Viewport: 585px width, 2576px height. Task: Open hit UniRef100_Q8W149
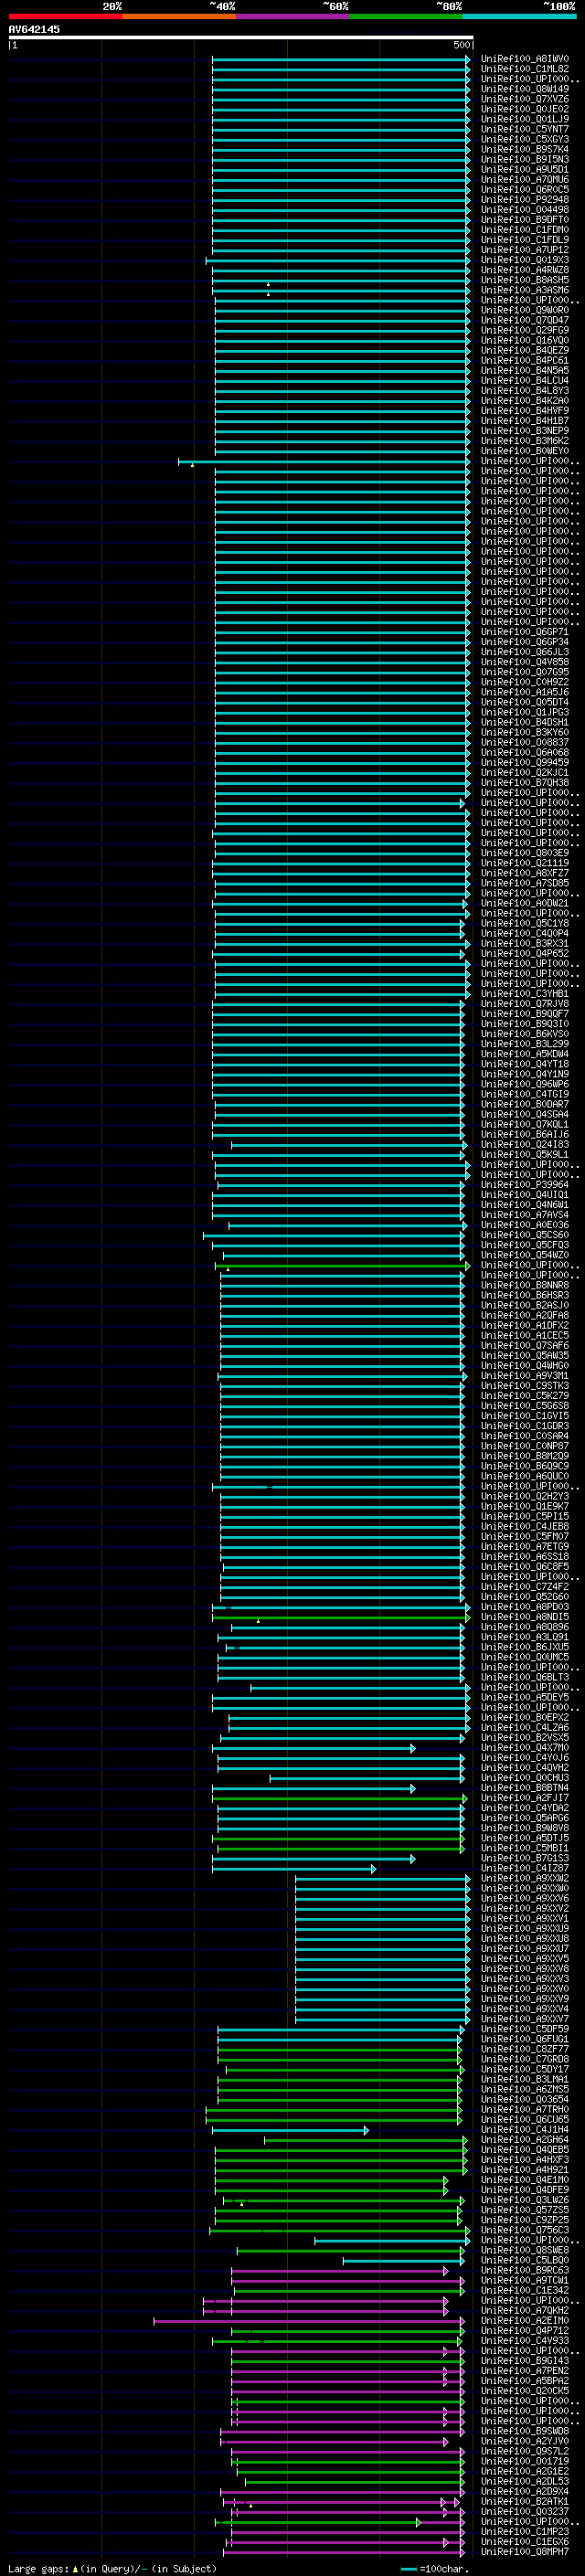click(524, 89)
